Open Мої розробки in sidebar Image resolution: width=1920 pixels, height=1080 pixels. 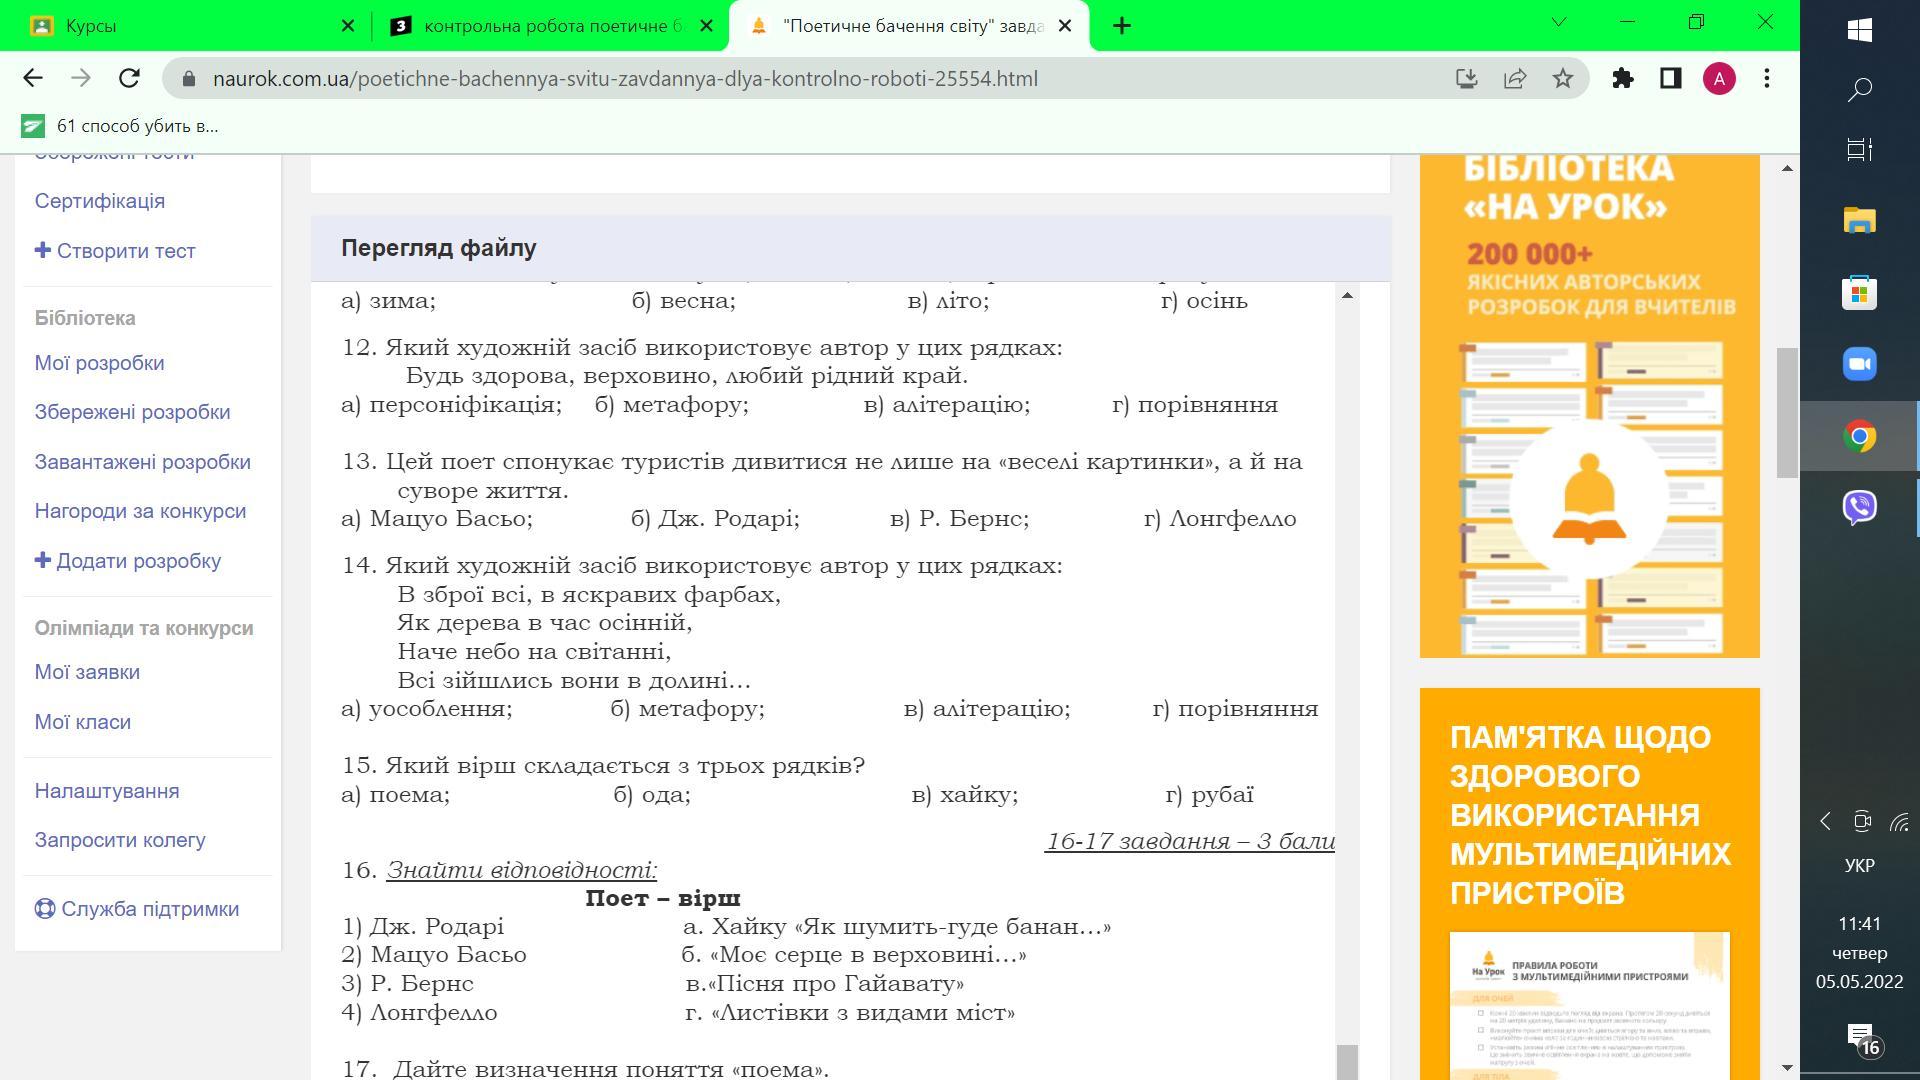(x=99, y=363)
